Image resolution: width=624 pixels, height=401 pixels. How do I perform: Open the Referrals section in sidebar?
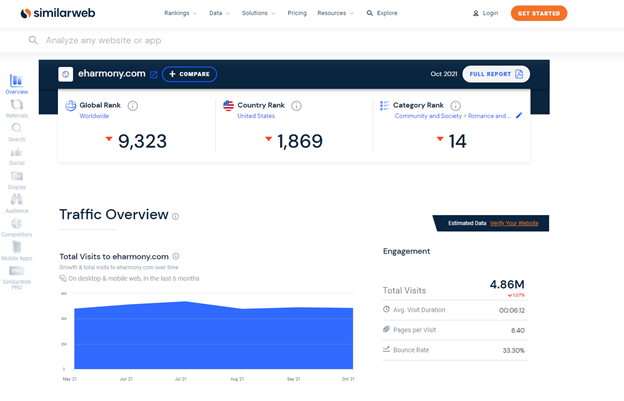point(17,108)
